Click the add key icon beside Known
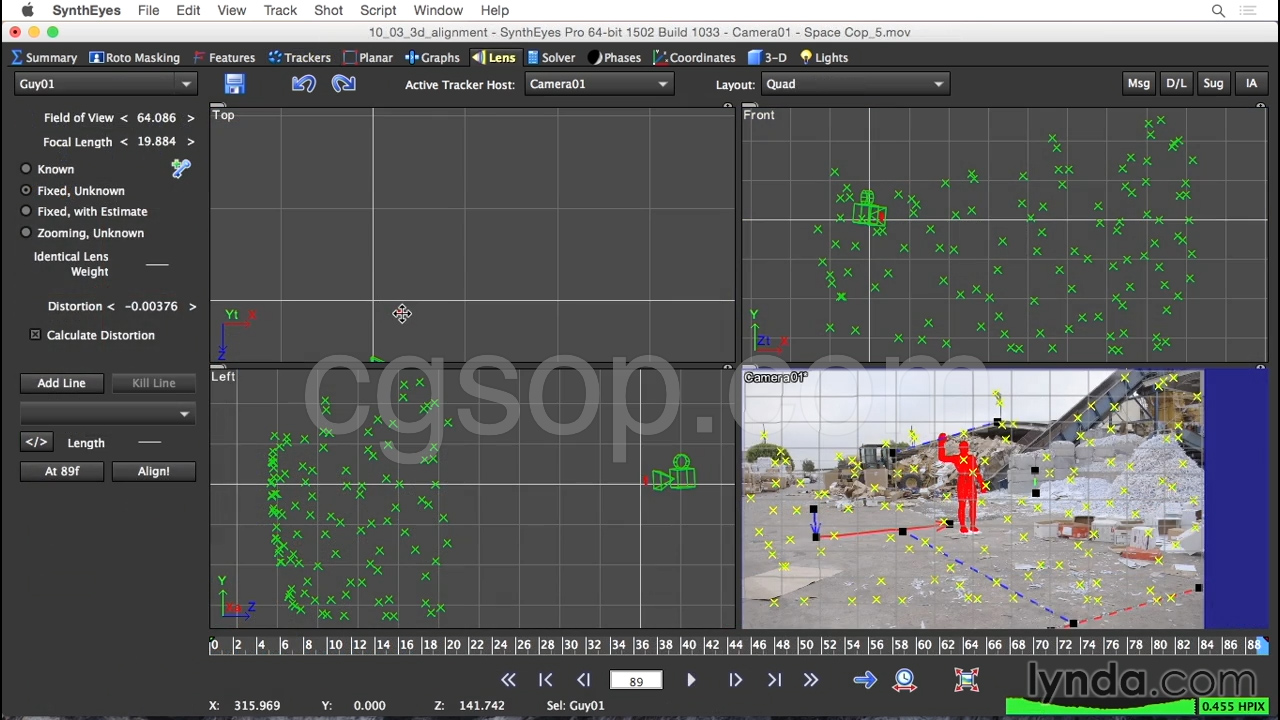This screenshot has height=720, width=1280. pos(181,169)
